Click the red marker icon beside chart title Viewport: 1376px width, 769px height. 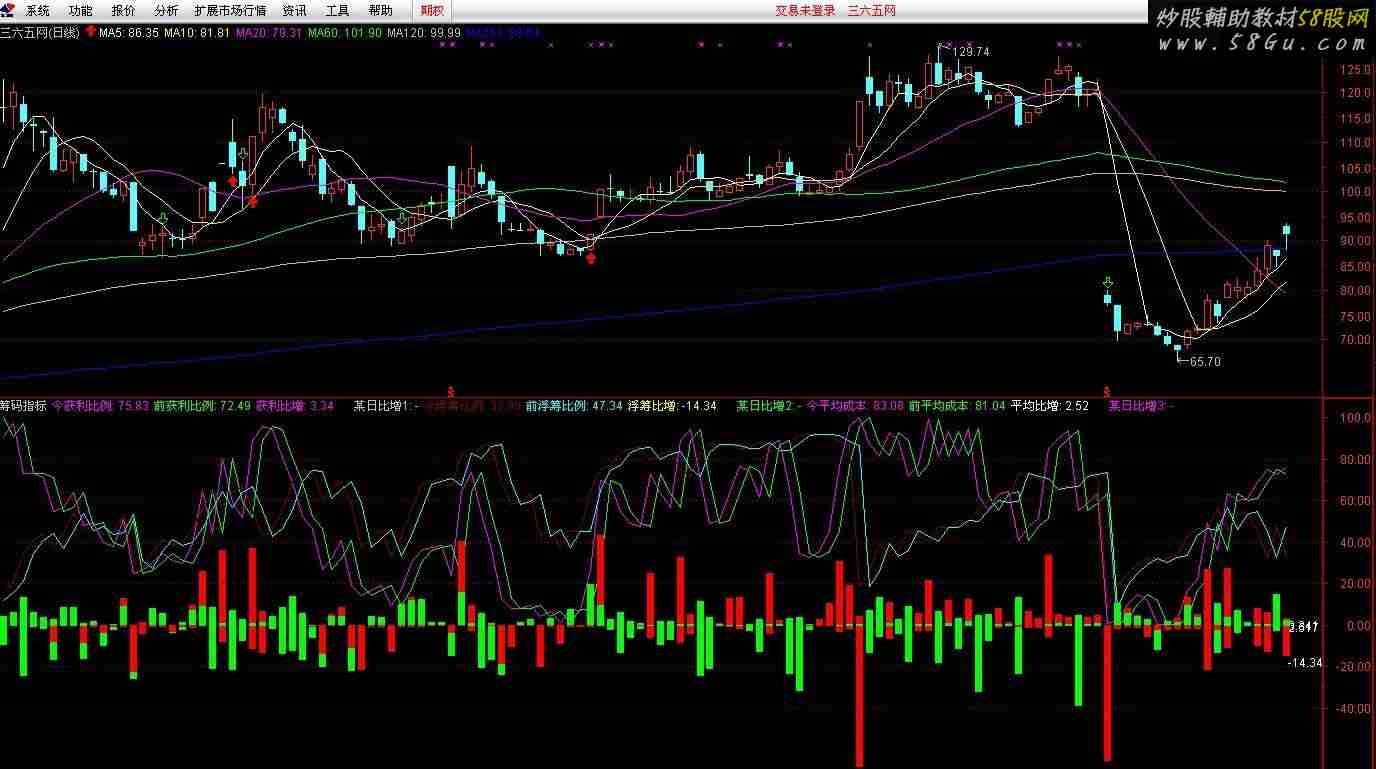click(91, 32)
